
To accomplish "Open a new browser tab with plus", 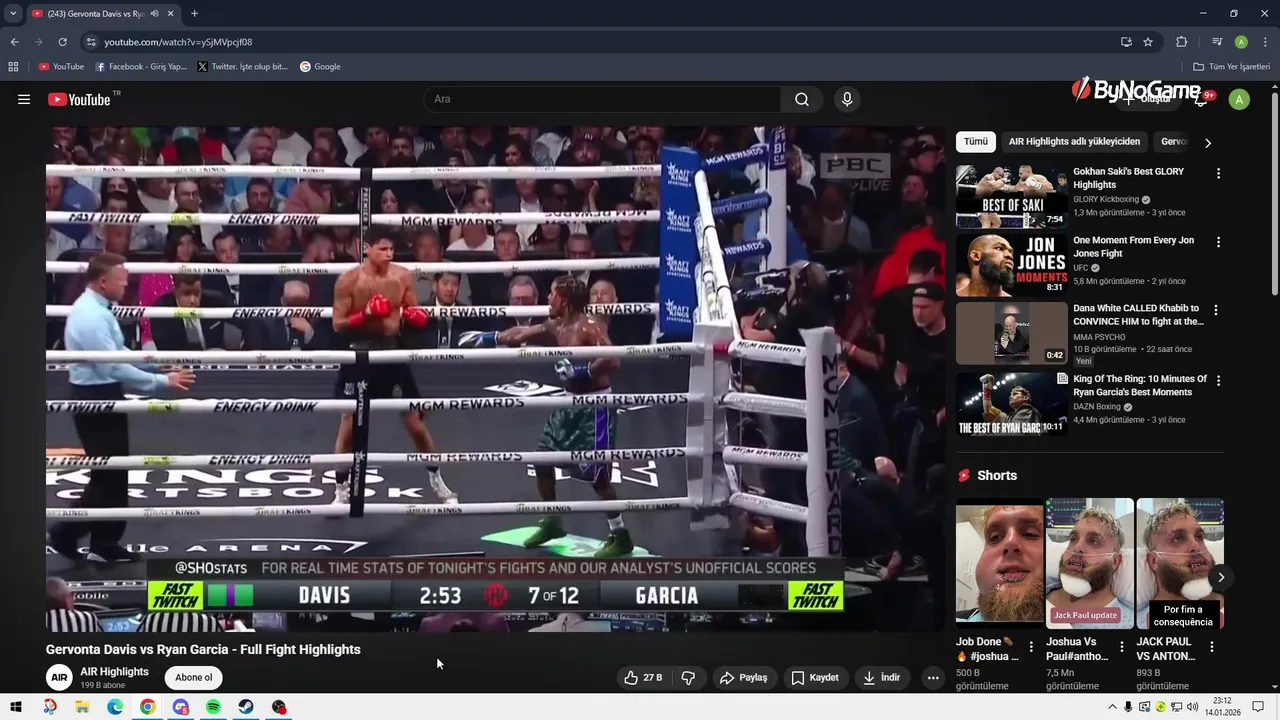I will [194, 14].
